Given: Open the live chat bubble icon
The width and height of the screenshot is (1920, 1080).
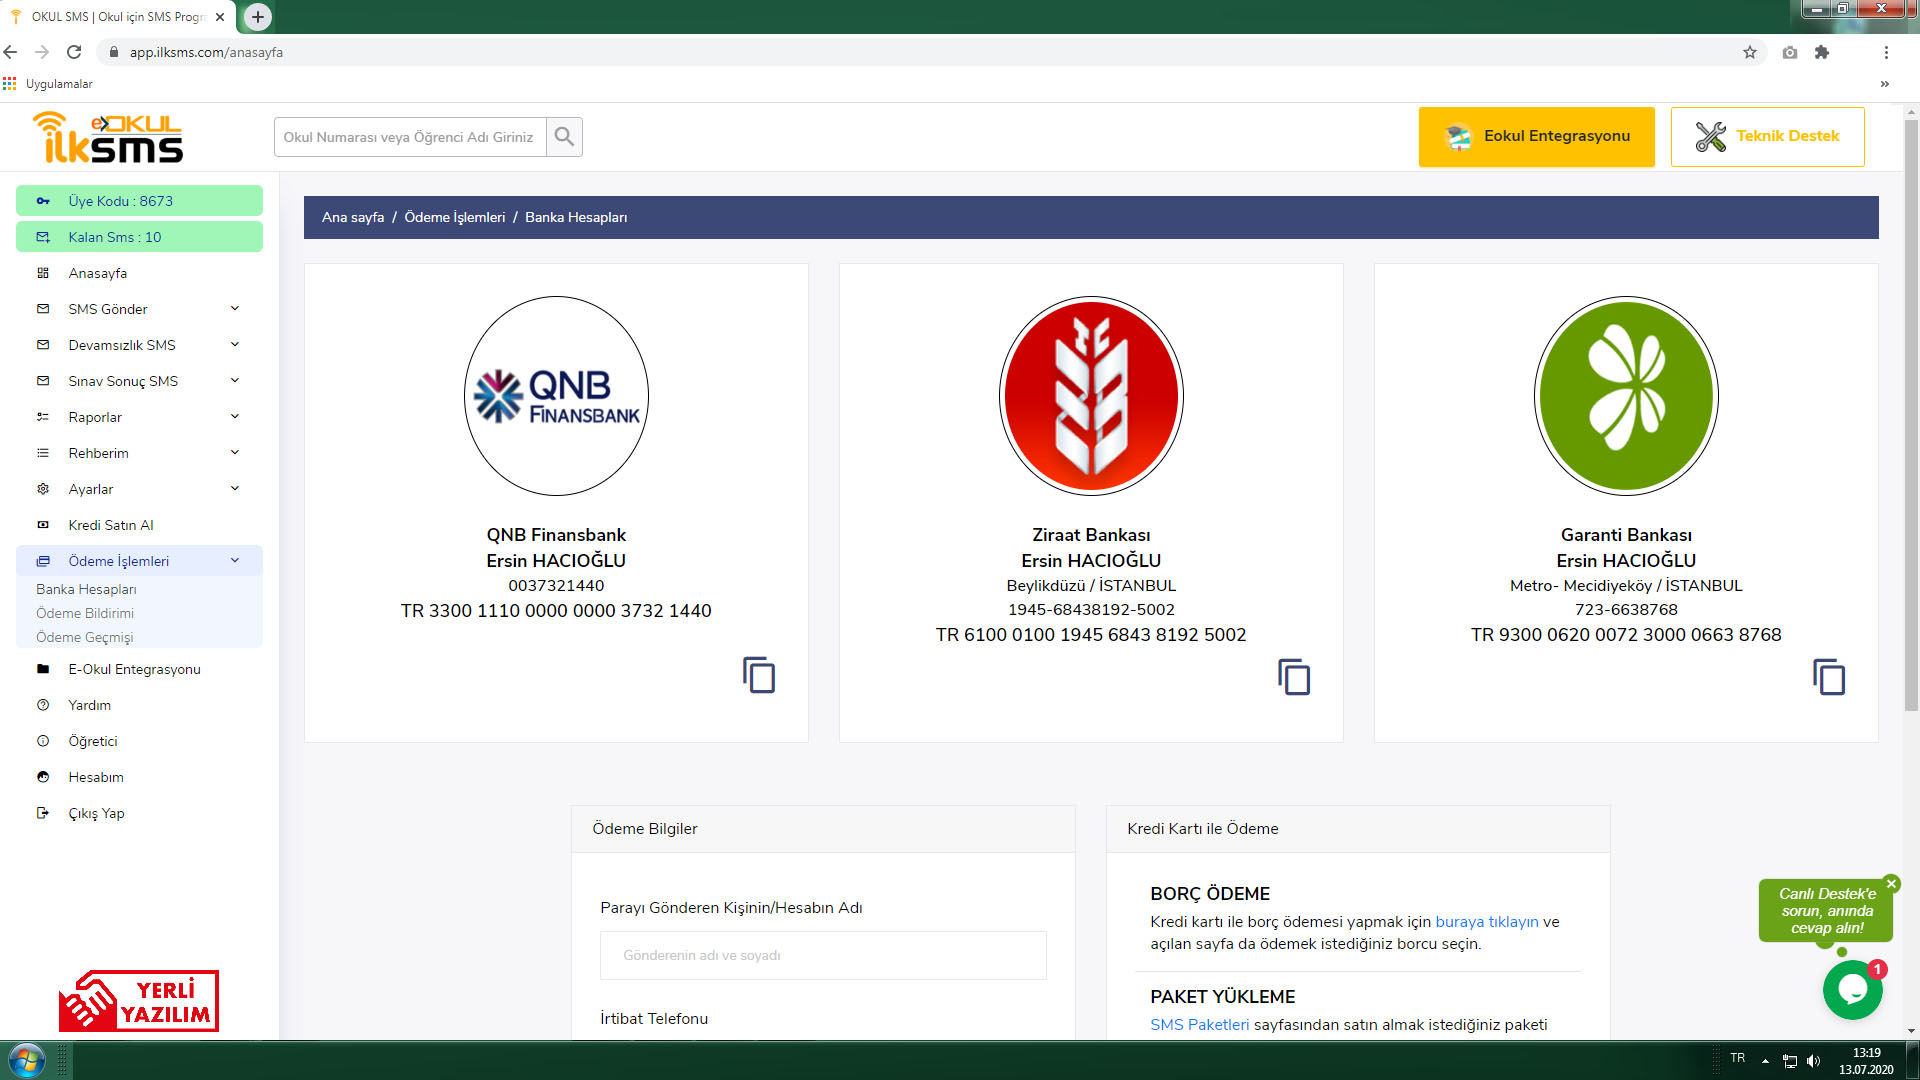Looking at the screenshot, I should pyautogui.click(x=1853, y=989).
